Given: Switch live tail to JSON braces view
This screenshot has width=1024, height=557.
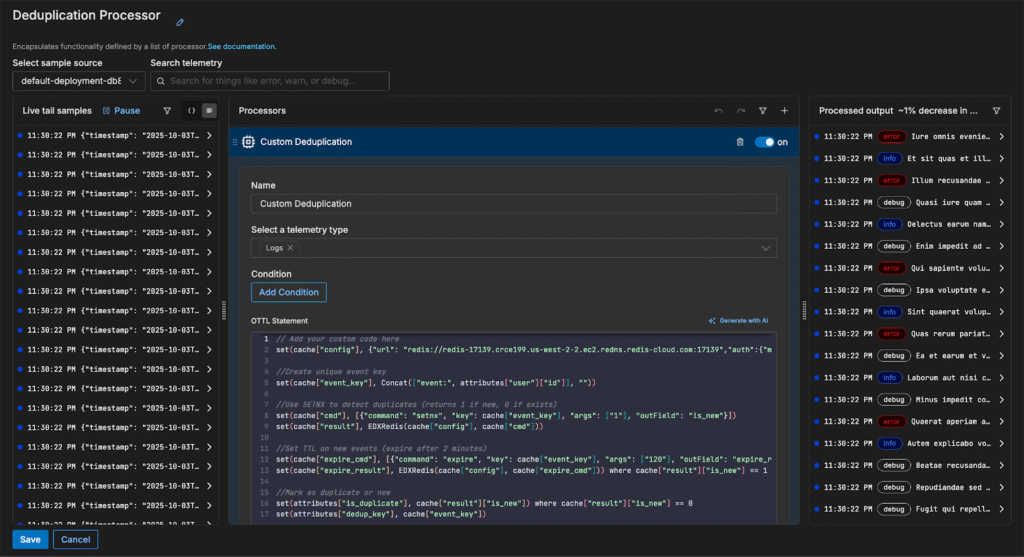Looking at the screenshot, I should point(191,111).
